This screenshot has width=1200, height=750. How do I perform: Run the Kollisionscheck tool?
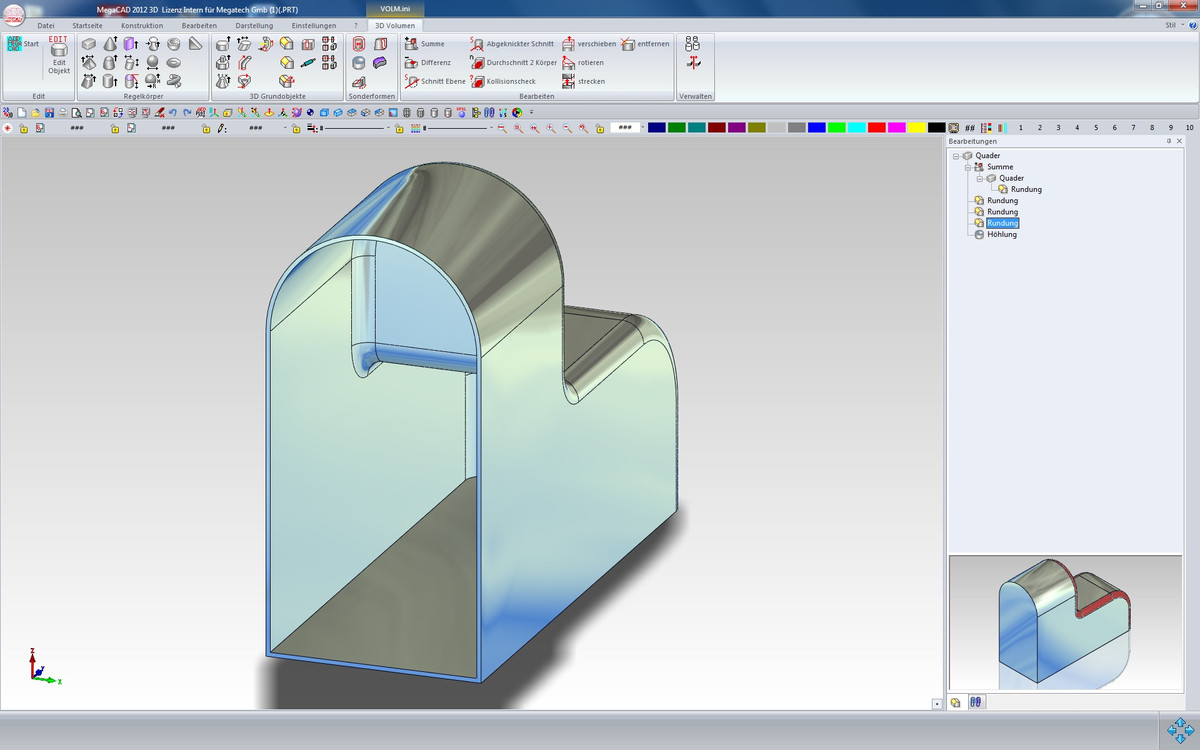click(x=510, y=81)
